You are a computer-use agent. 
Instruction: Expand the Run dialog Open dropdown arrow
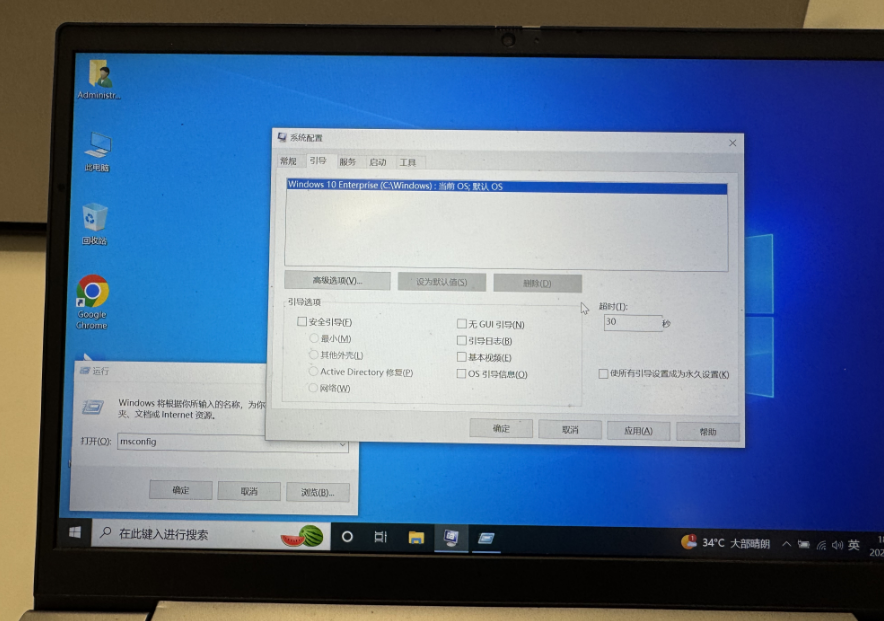[x=342, y=445]
